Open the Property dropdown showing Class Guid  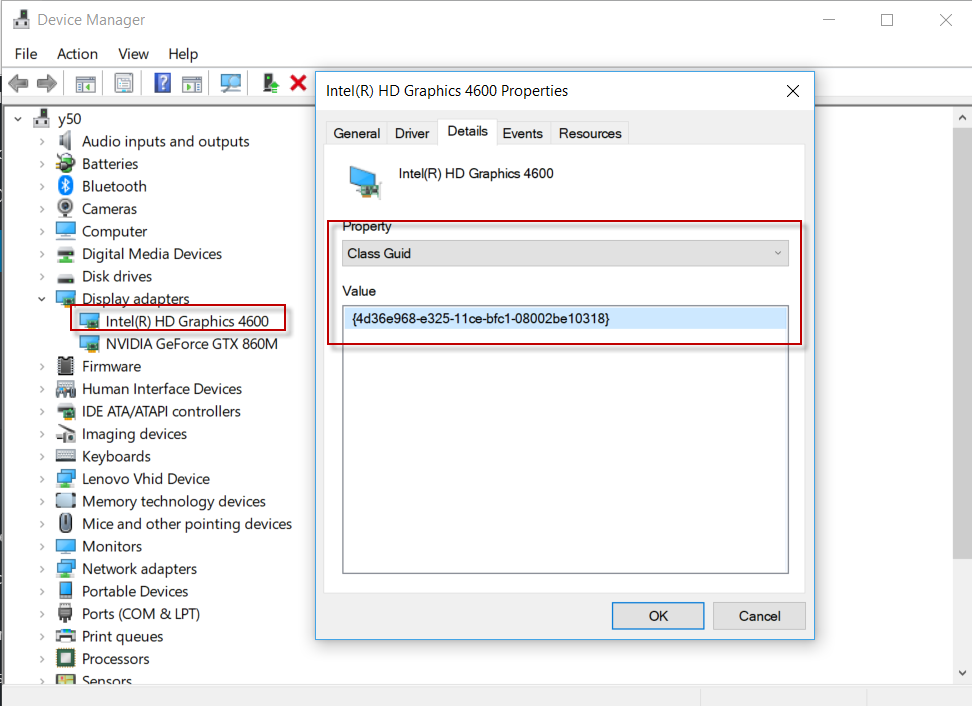[565, 253]
